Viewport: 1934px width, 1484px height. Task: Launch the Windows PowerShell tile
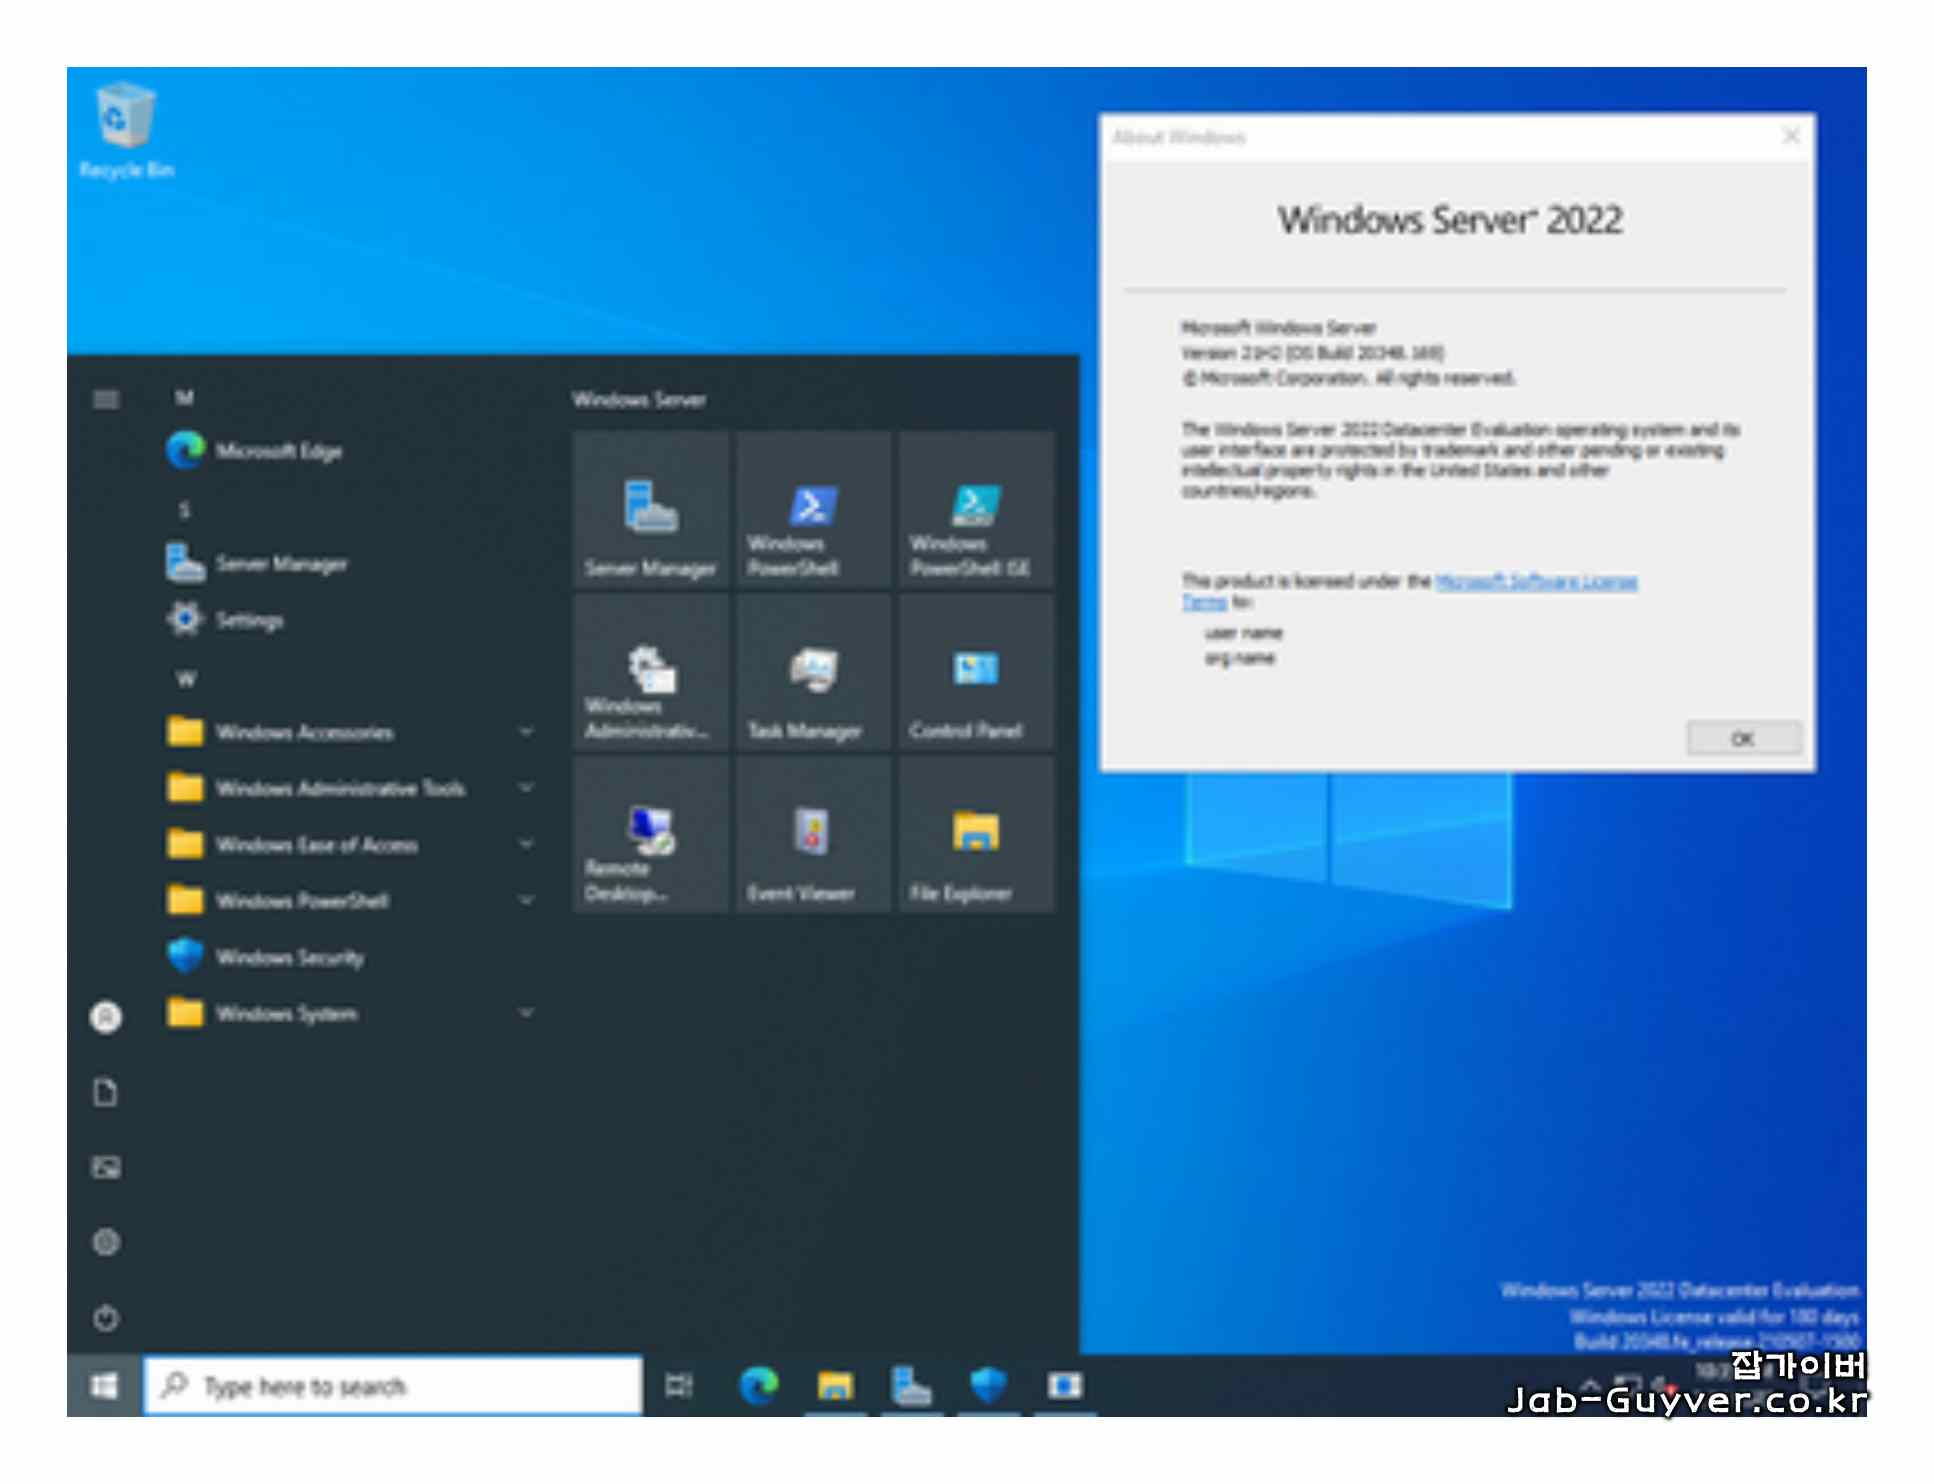click(813, 510)
